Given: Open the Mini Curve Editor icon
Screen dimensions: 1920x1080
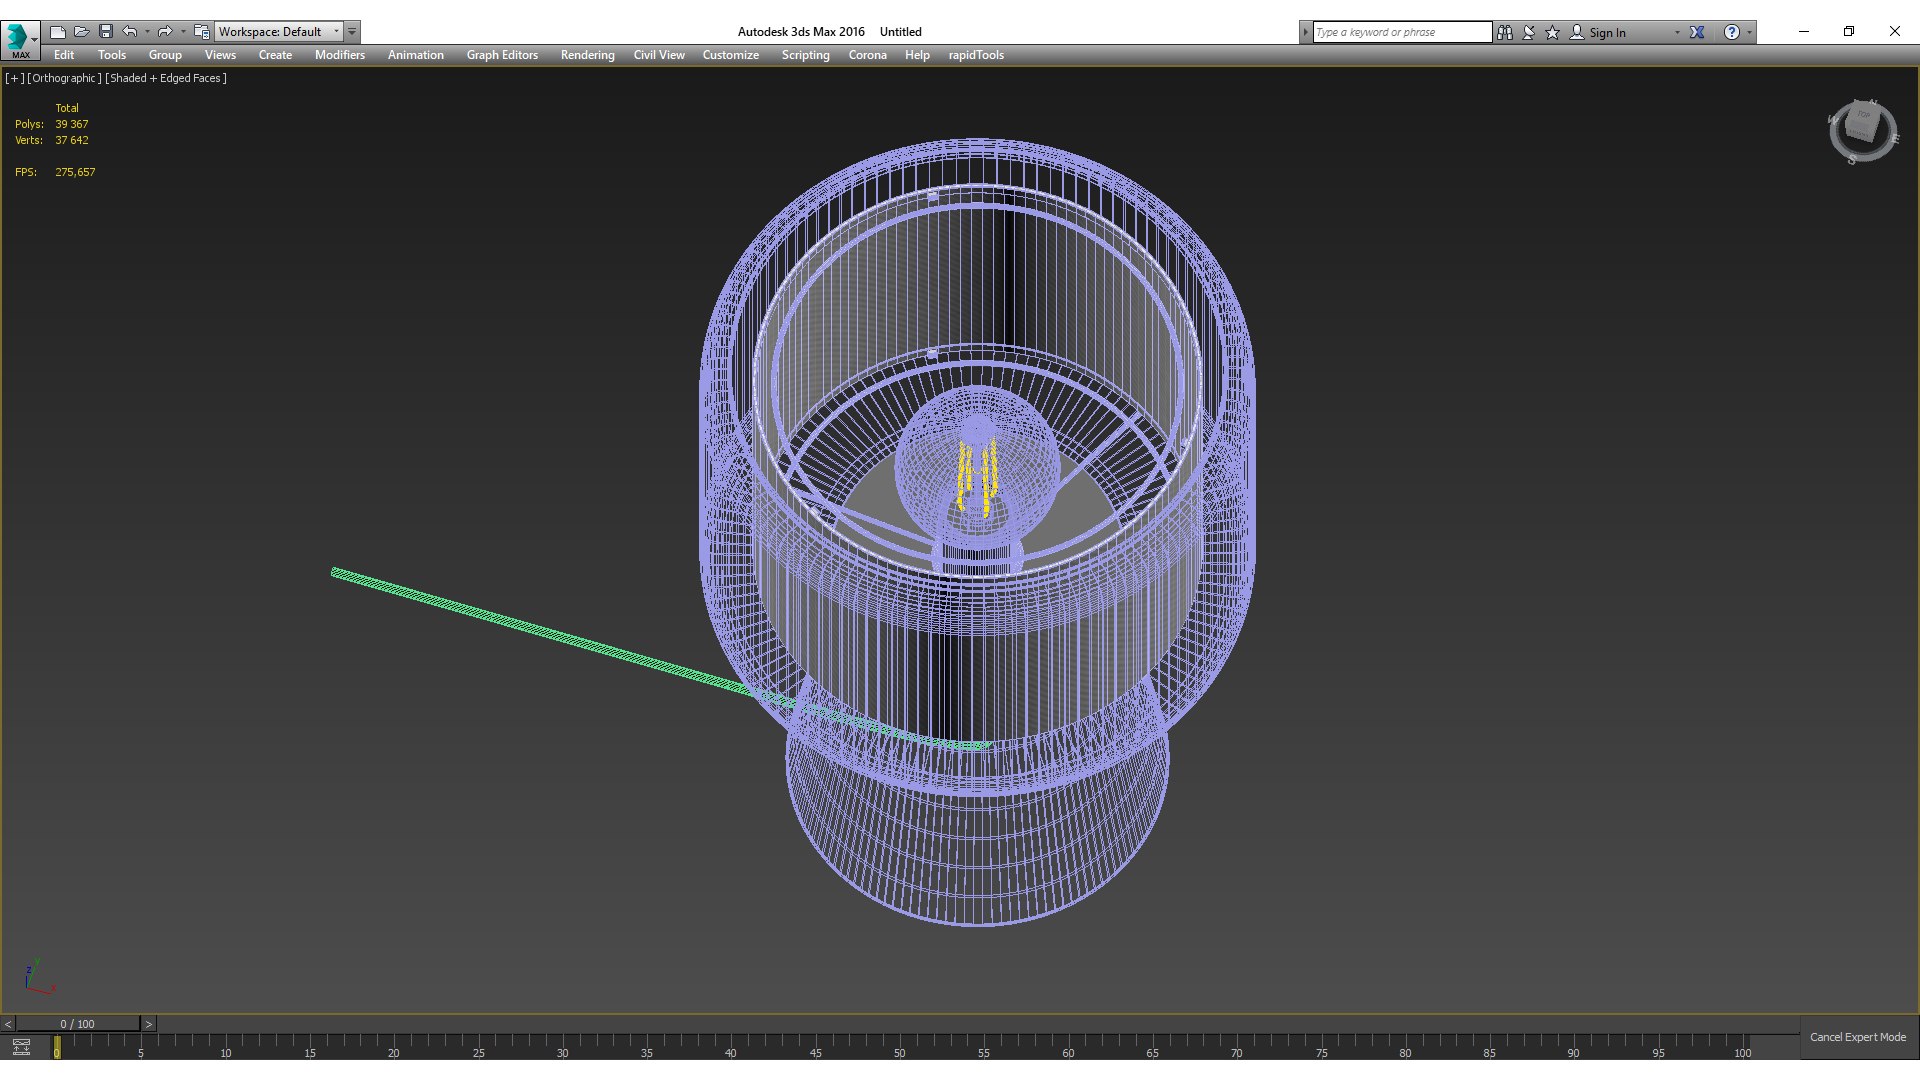Looking at the screenshot, I should 21,1047.
